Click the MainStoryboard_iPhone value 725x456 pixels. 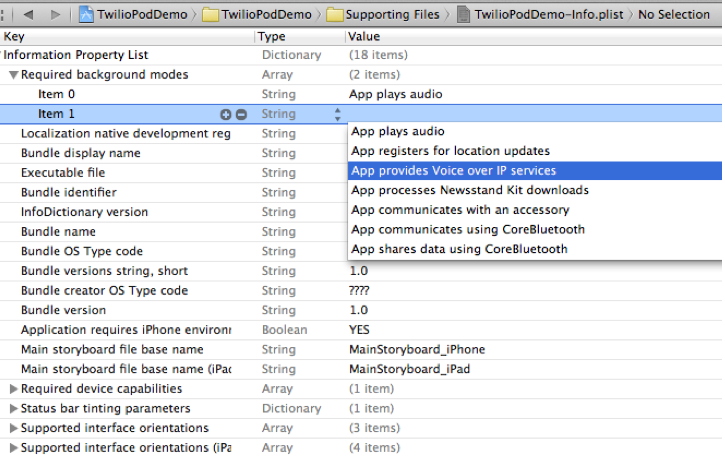click(417, 350)
